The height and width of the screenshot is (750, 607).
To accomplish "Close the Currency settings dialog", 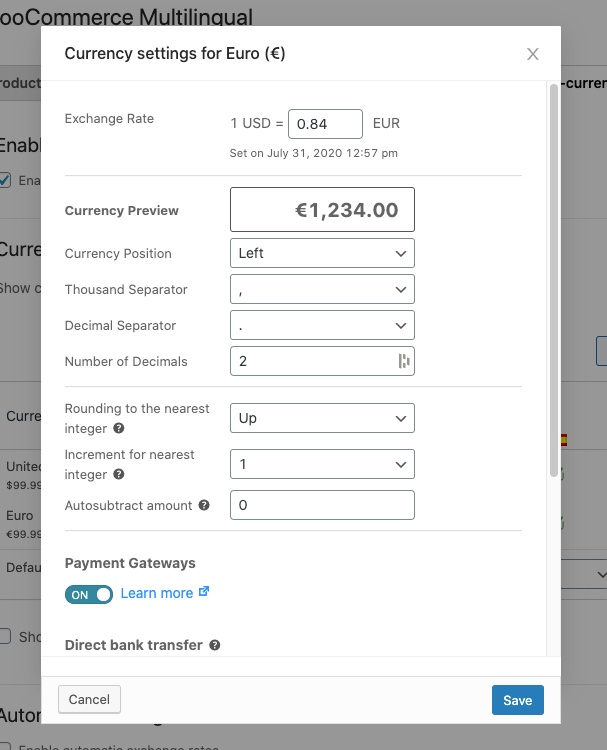I will click(533, 54).
